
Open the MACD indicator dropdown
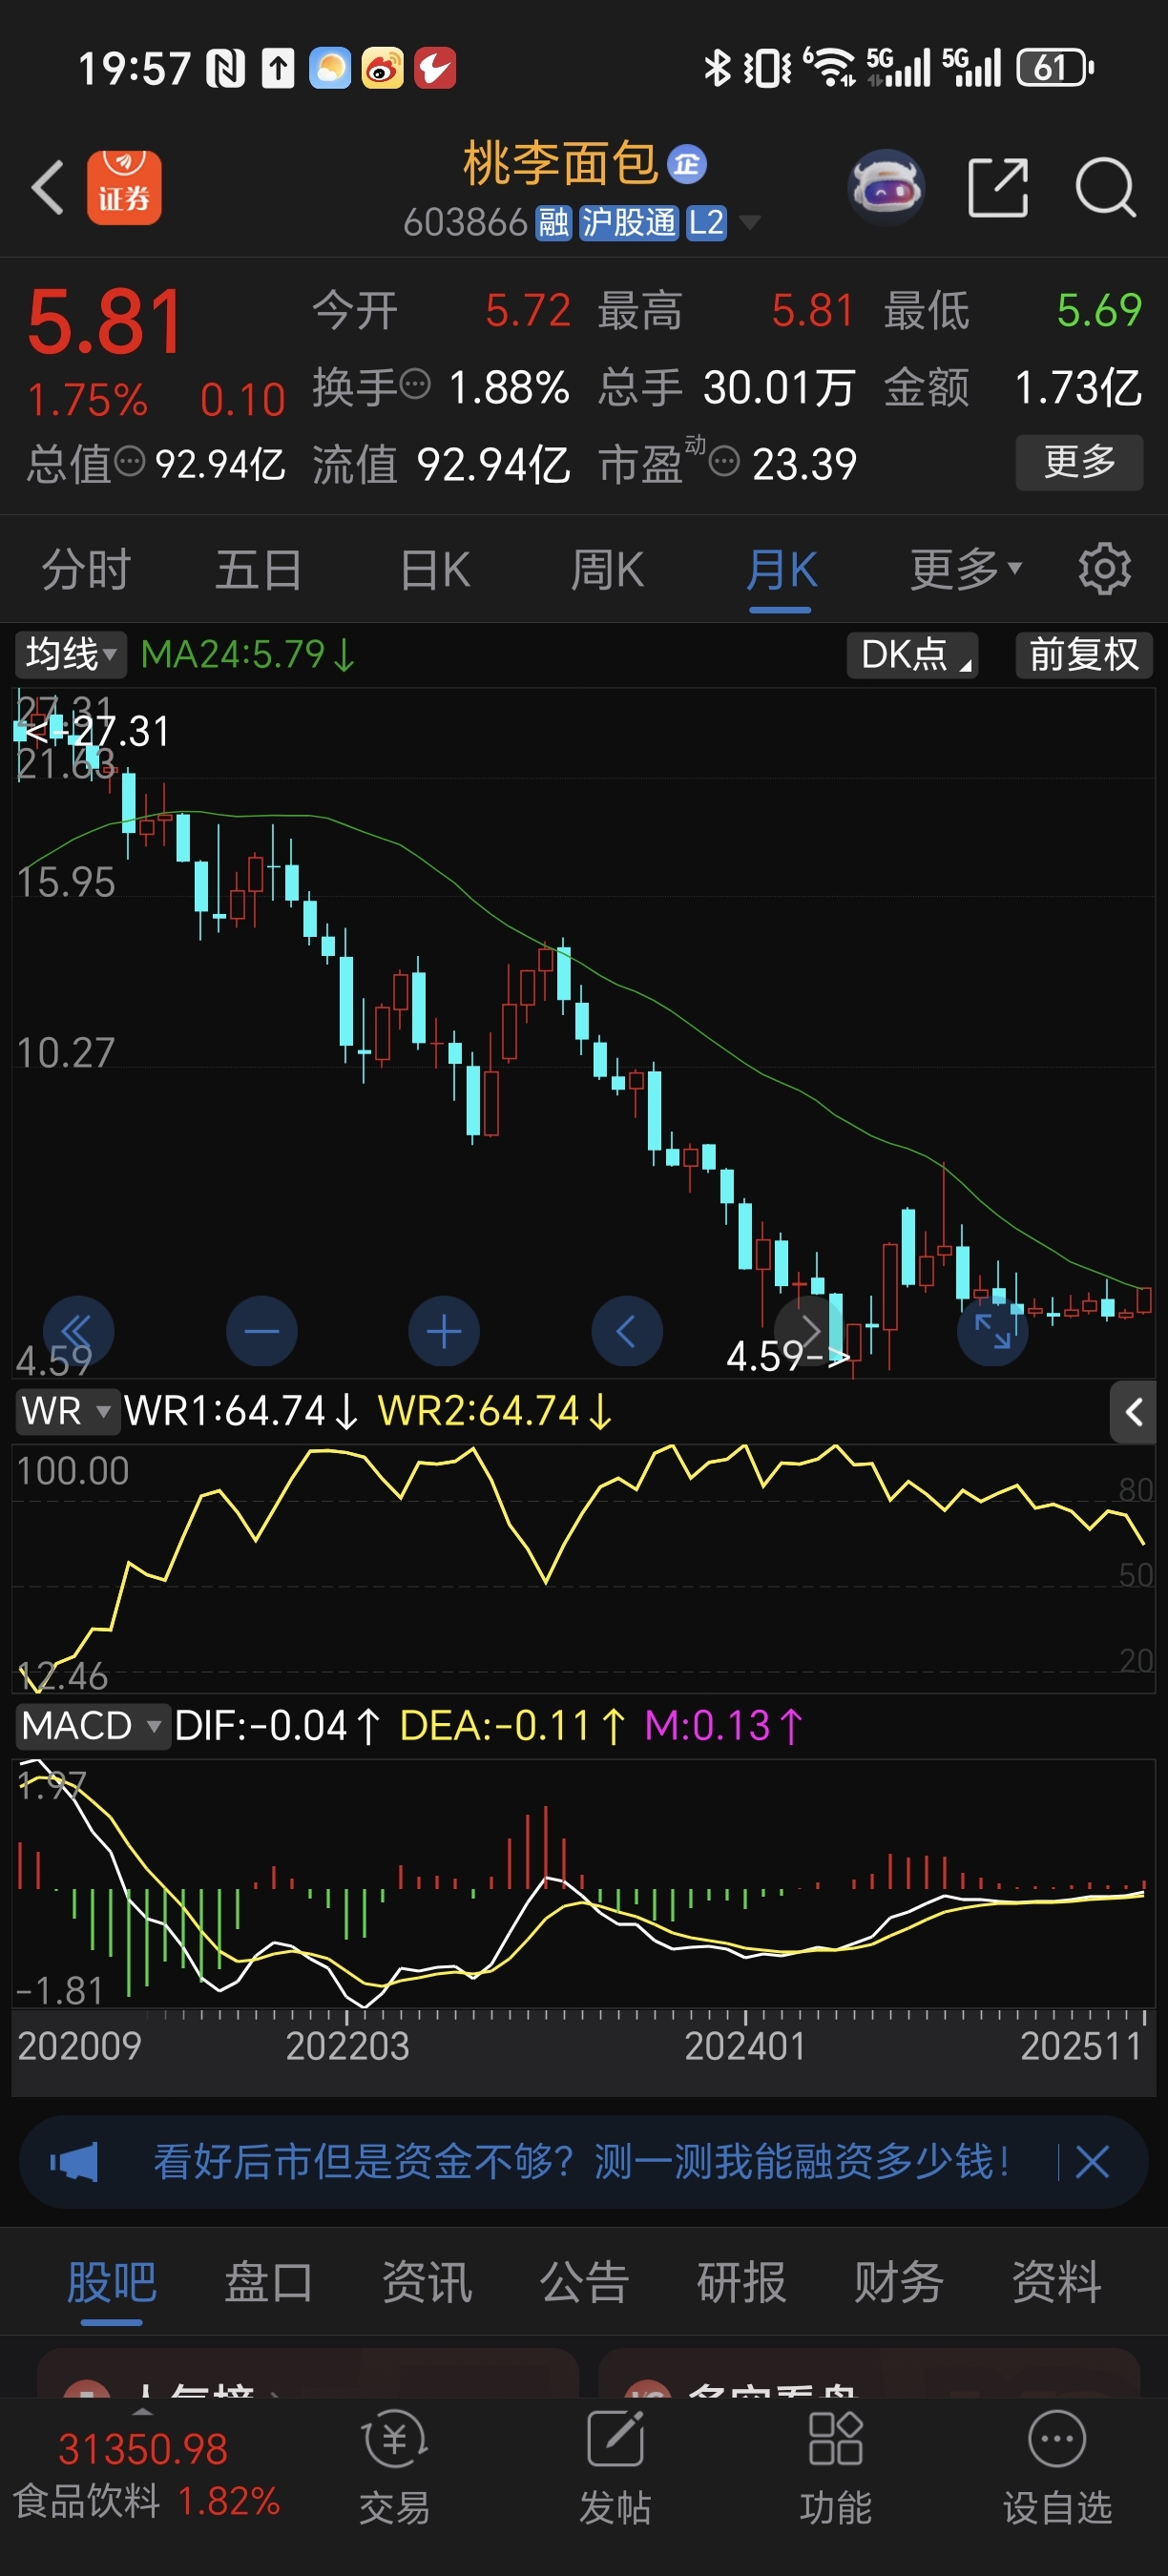pyautogui.click(x=92, y=1725)
